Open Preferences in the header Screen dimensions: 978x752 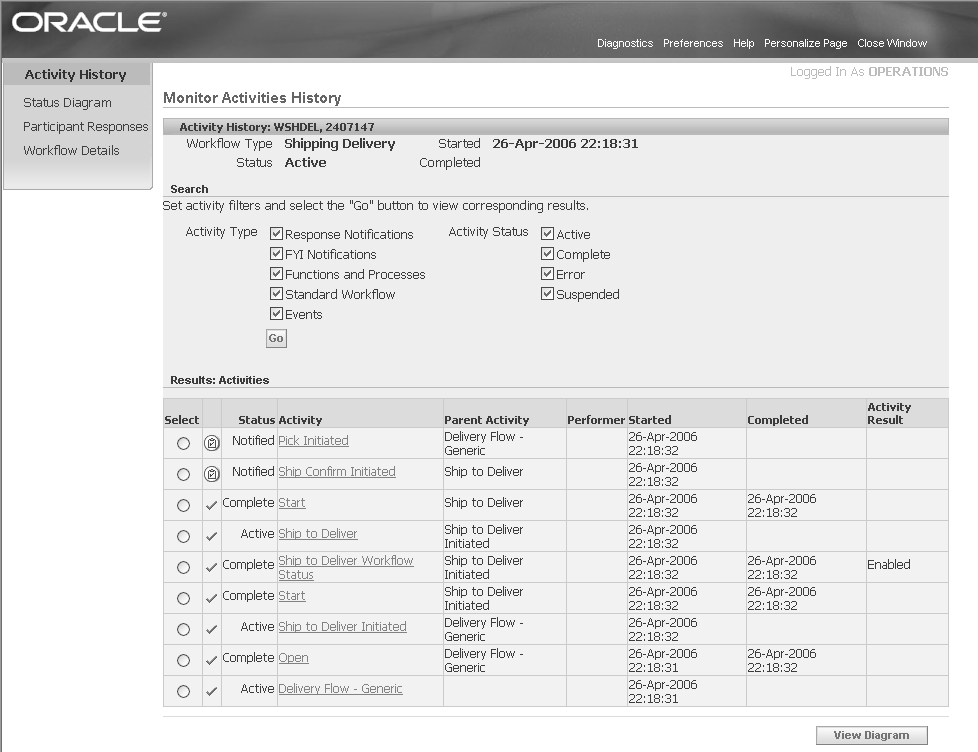point(693,43)
